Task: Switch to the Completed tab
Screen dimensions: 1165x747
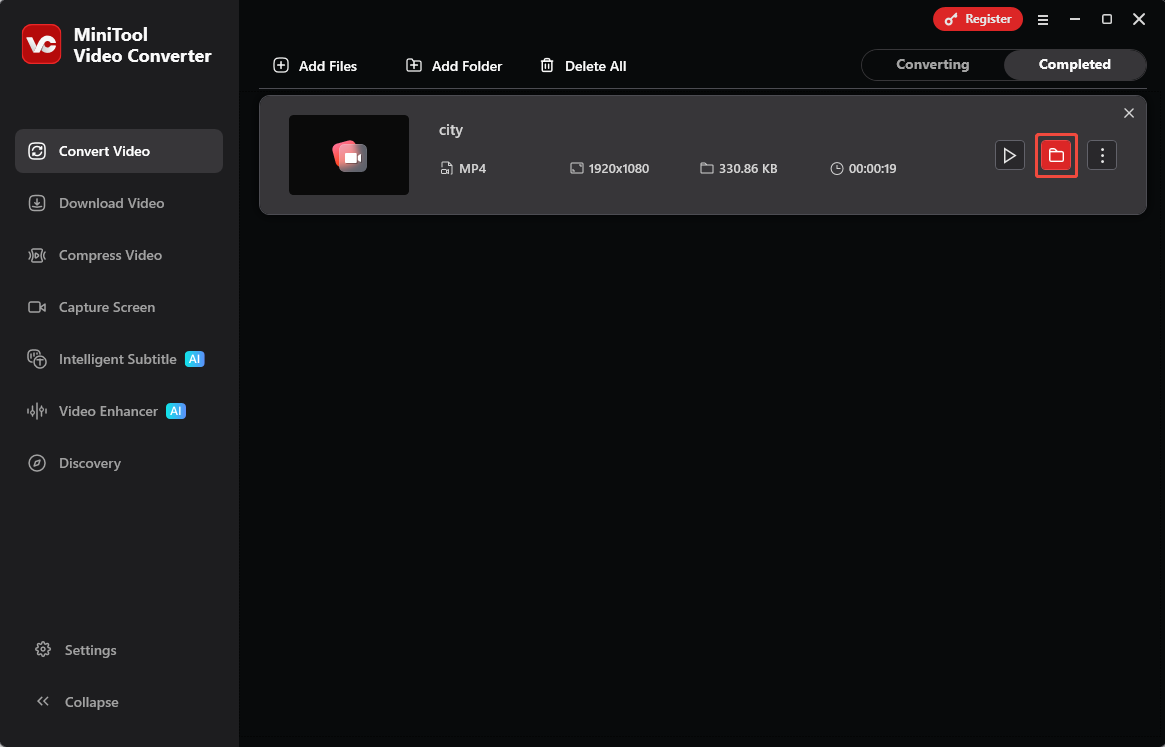Action: 1074,65
